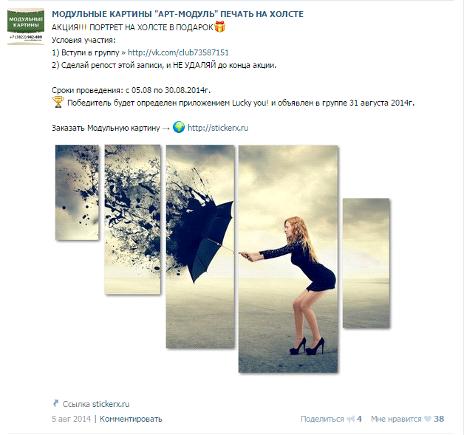
Task: Click the megaphone share icon
Action: pos(350,419)
